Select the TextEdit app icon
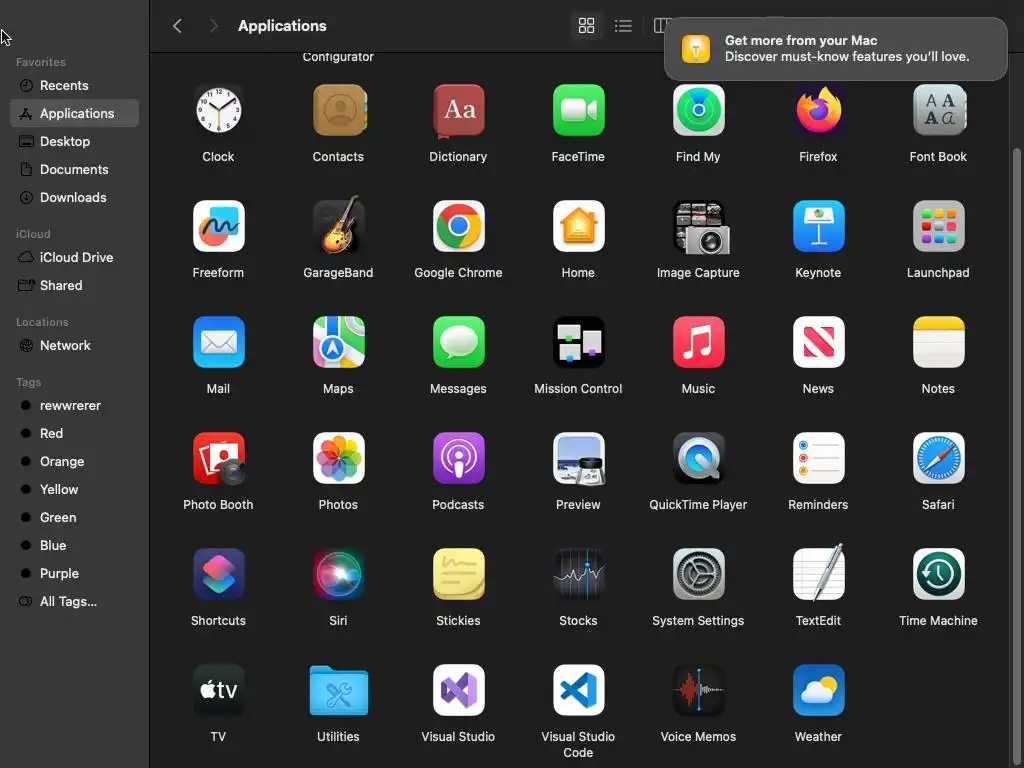This screenshot has width=1024, height=768. [818, 573]
